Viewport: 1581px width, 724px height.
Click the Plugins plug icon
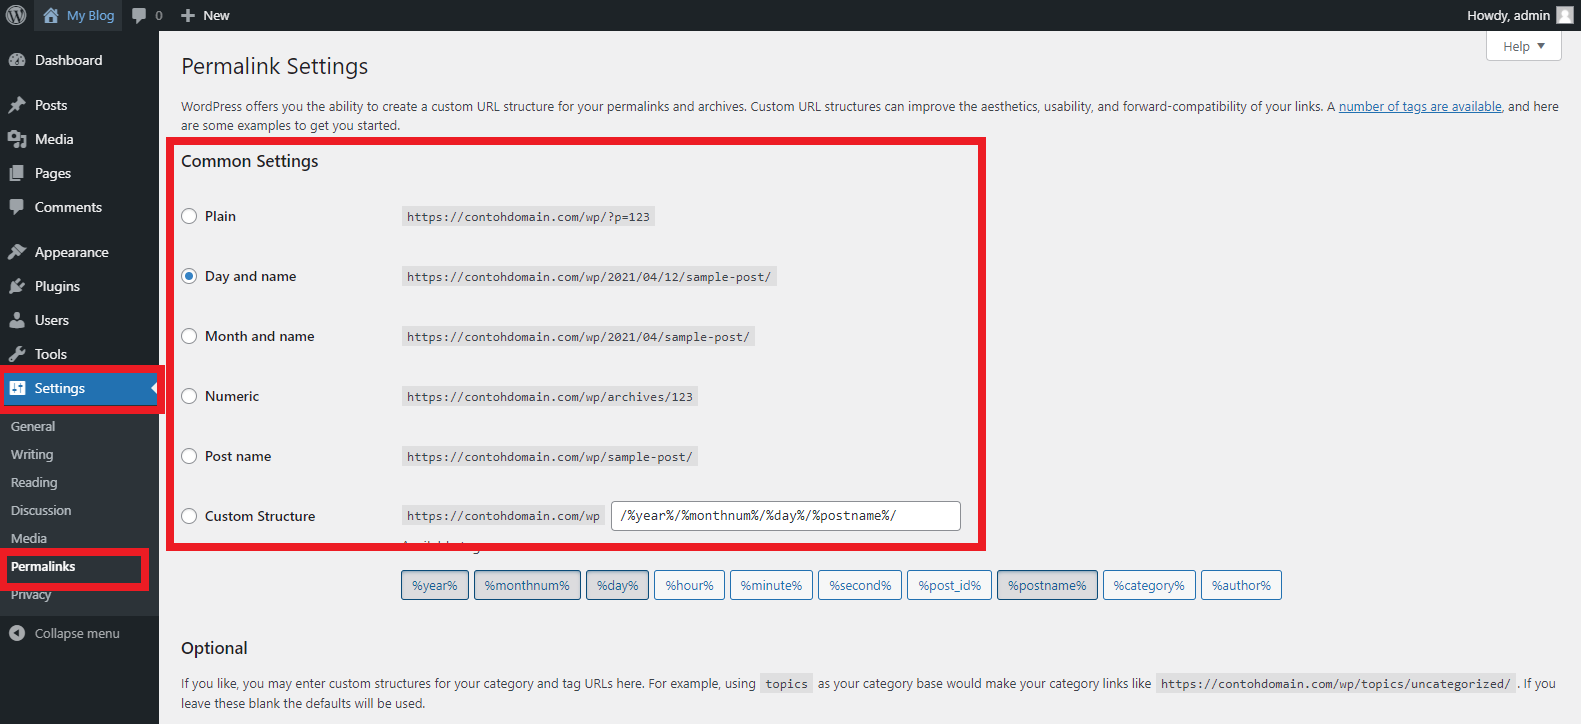point(17,286)
